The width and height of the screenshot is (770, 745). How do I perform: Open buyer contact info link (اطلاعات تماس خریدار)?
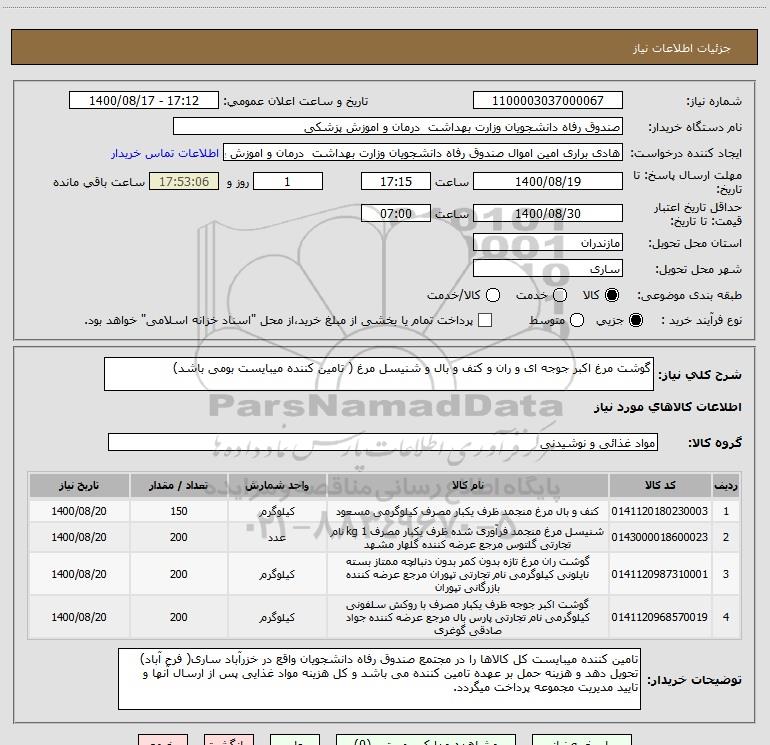pos(165,153)
